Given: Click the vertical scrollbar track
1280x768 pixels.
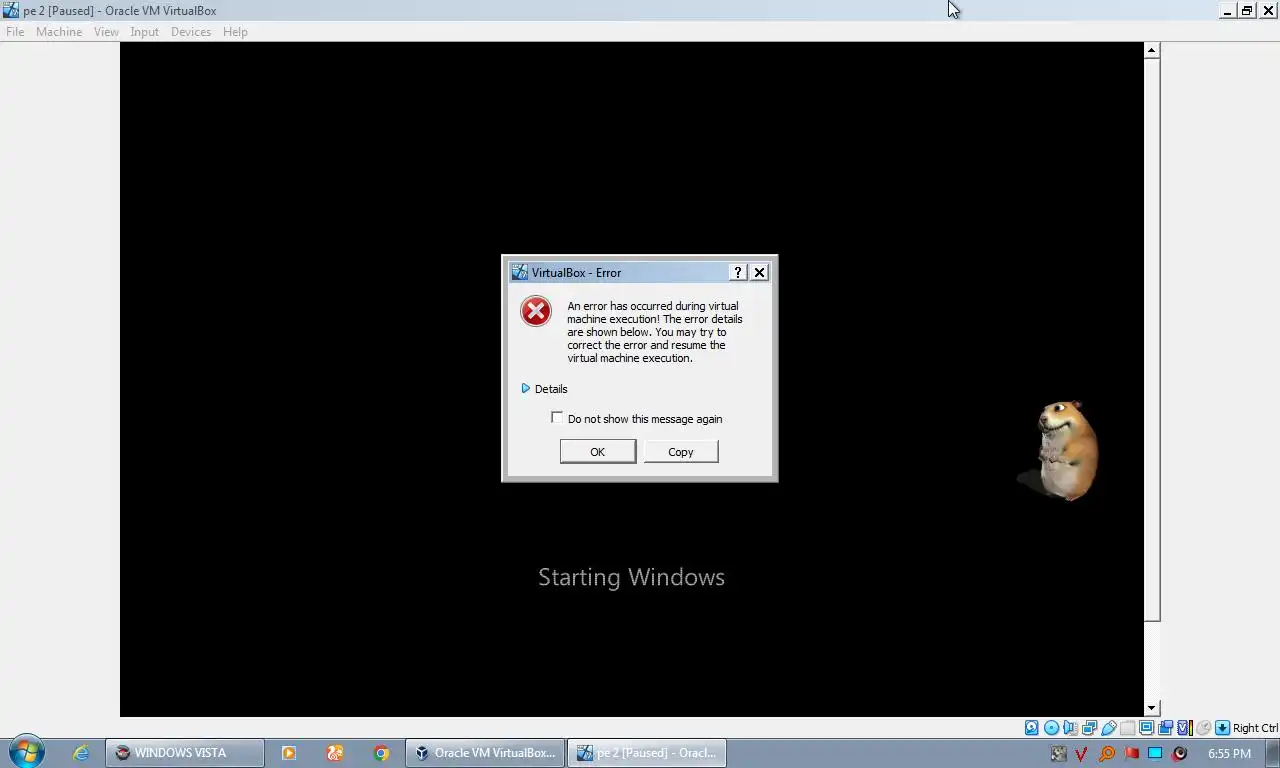Looking at the screenshot, I should coord(1152,660).
